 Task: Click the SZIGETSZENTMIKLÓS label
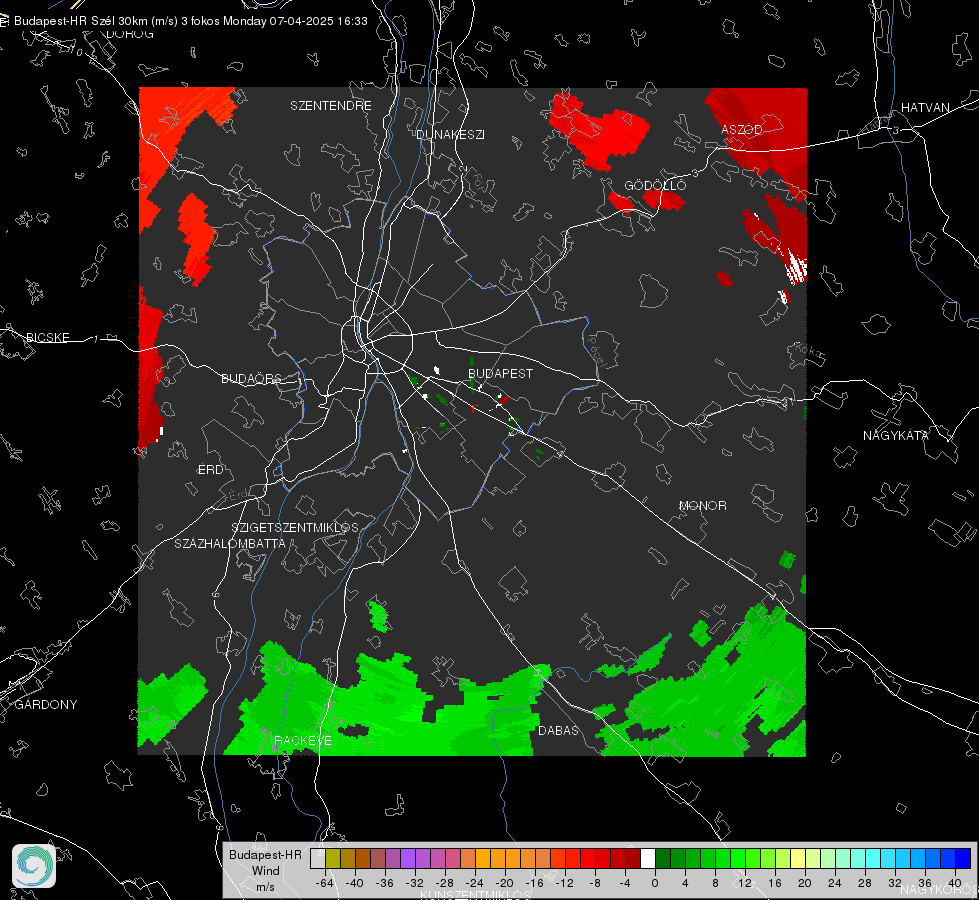tap(295, 528)
